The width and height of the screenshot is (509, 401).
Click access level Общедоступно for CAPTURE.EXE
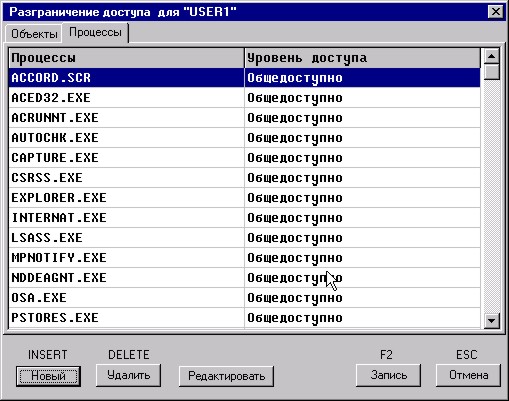coord(362,158)
